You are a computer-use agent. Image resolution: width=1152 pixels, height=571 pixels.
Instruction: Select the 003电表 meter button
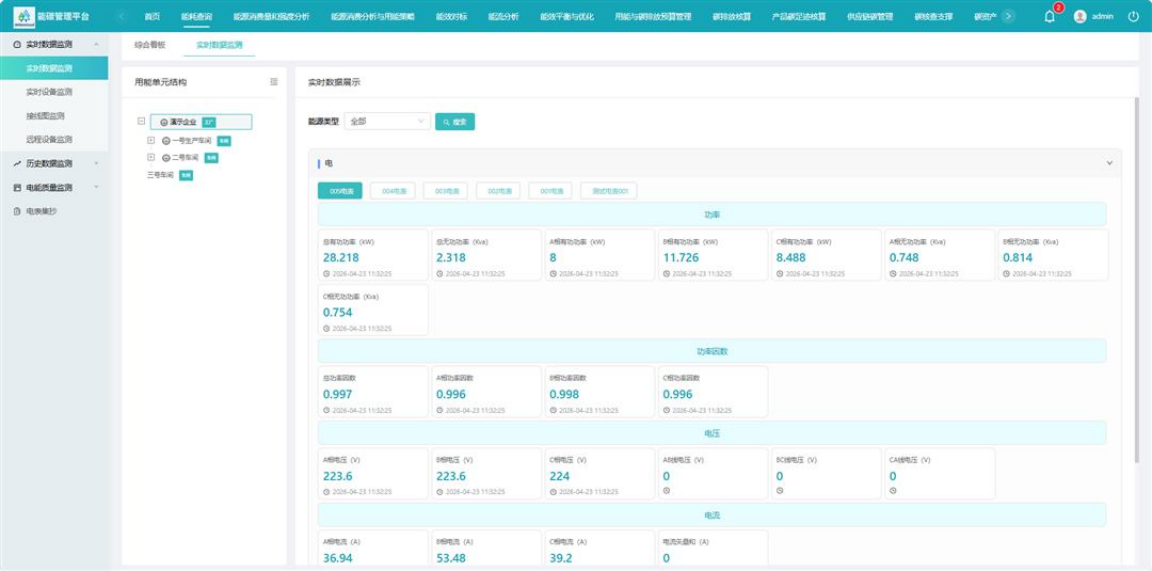tap(446, 191)
